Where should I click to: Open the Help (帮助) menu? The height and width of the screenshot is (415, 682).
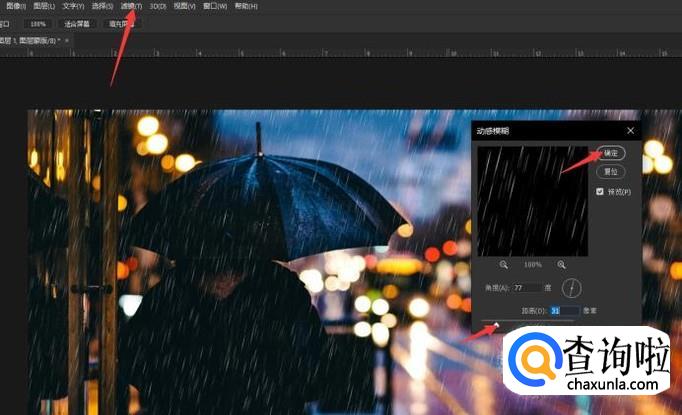click(x=245, y=6)
